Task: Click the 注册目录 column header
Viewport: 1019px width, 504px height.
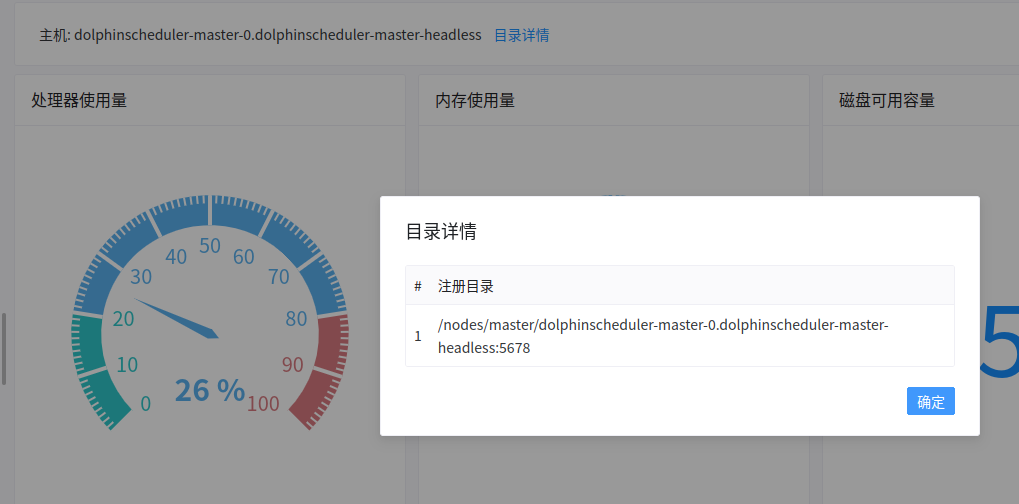Action: pos(465,286)
